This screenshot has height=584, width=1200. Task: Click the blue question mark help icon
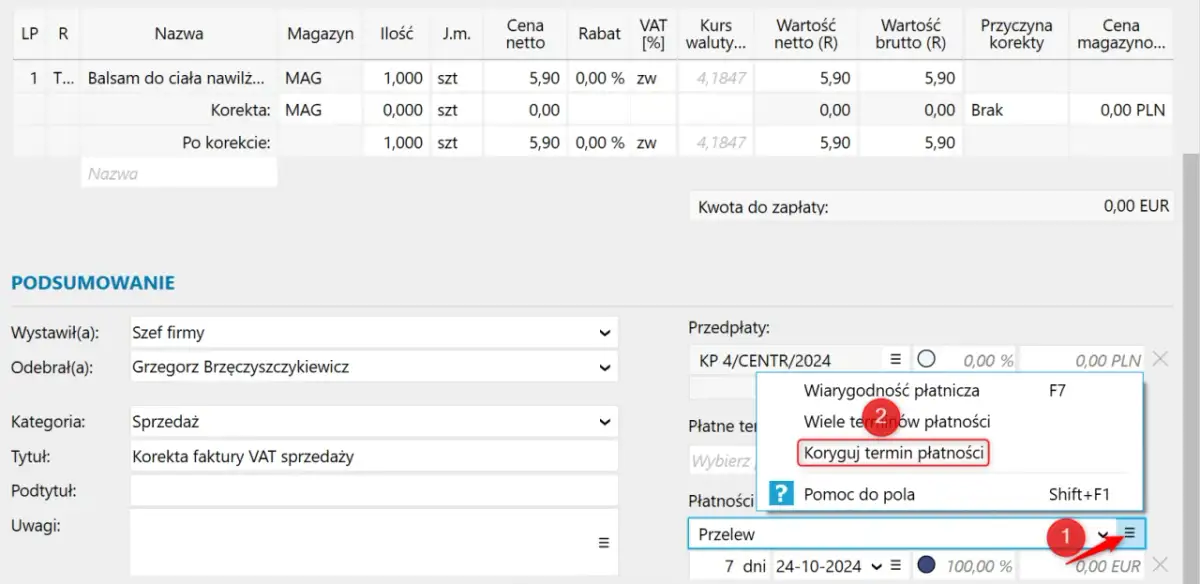781,493
